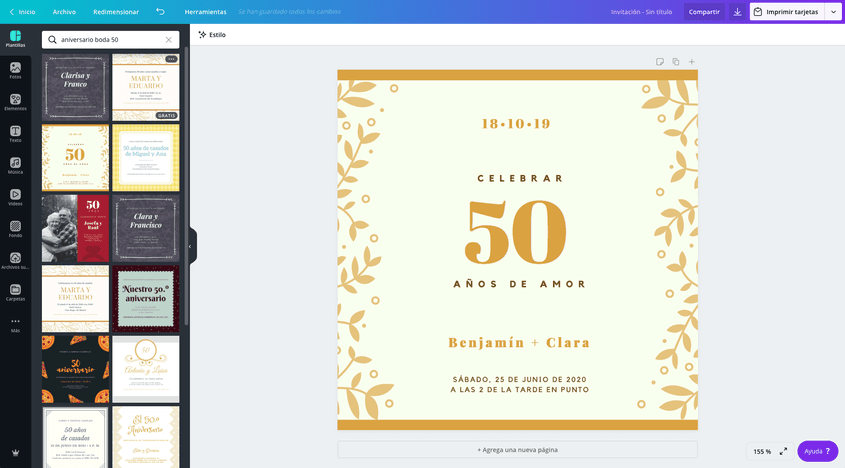Open the Vídeos sidebar section
This screenshot has height=468, width=845.
click(x=15, y=197)
